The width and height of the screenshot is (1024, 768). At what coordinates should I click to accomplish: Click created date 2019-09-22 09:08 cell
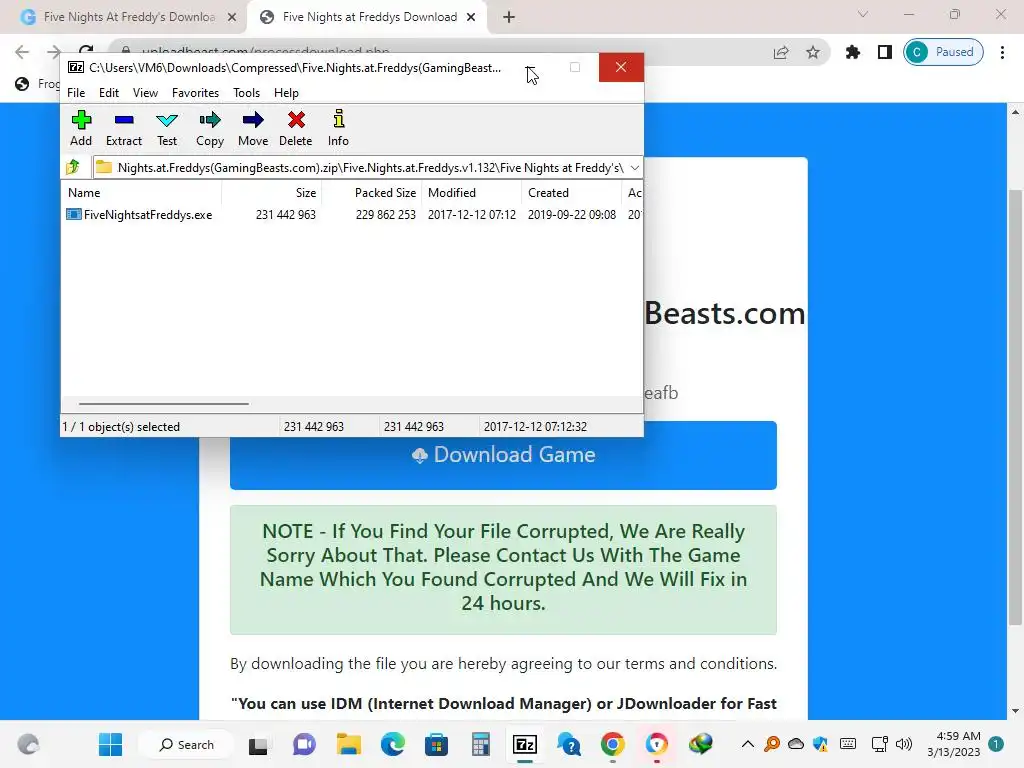point(571,215)
